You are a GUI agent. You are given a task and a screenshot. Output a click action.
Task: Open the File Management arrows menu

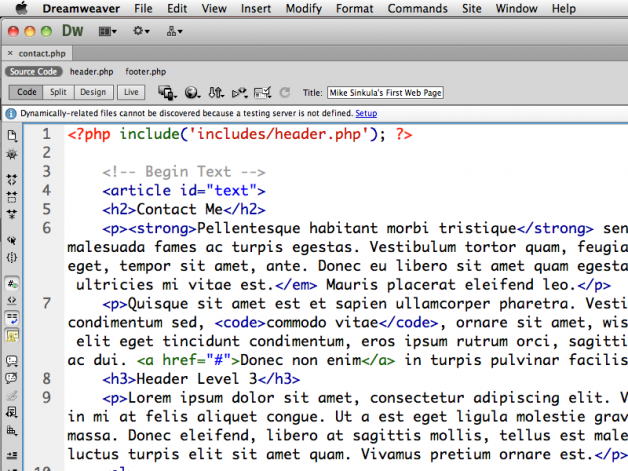point(216,93)
